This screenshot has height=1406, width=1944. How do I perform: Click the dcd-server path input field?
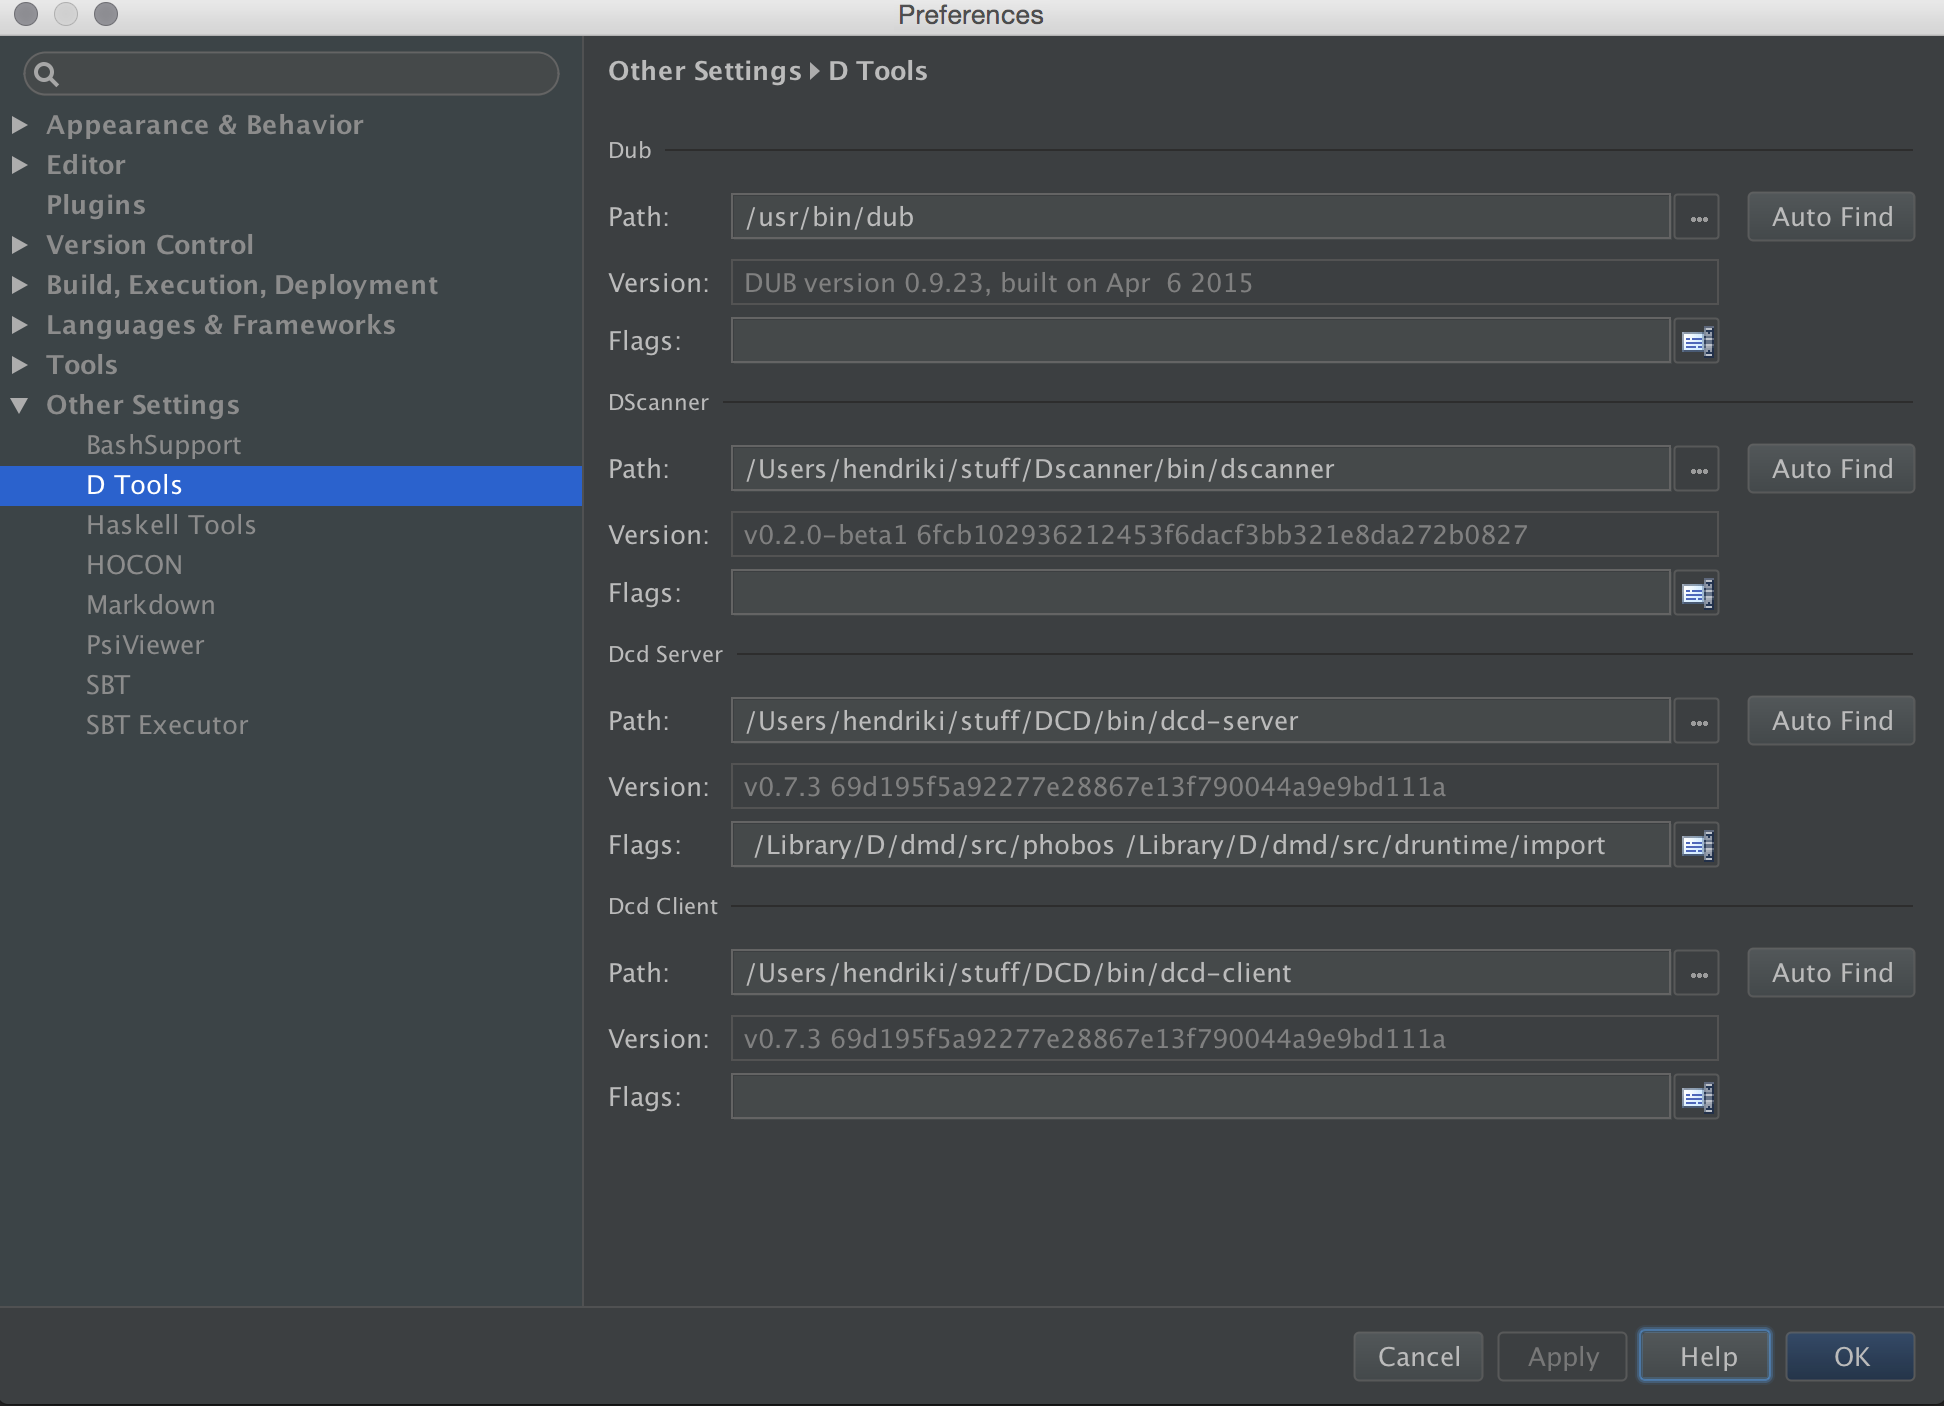[x=1200, y=721]
